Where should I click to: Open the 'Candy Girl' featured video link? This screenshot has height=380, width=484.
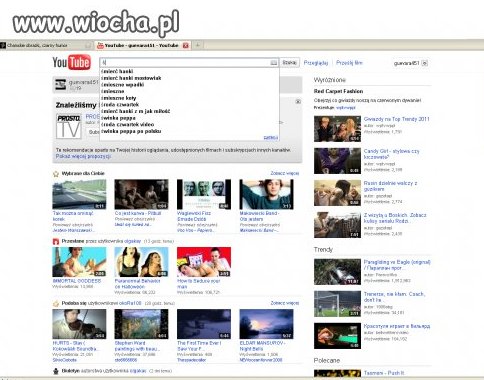pyautogui.click(x=392, y=154)
